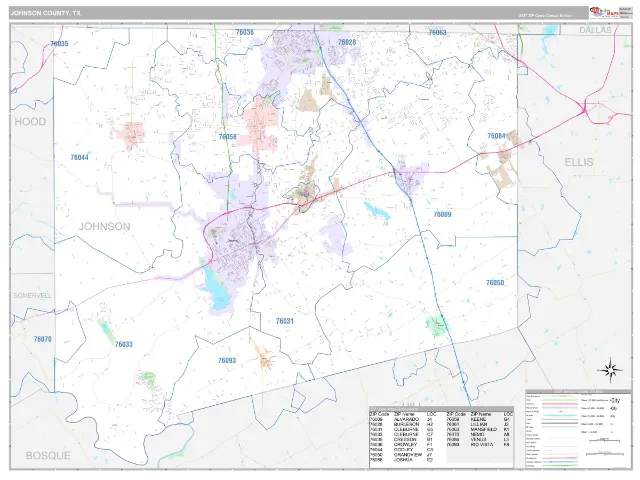Viewport: 640px width, 480px height.
Task: Click LILLIAN in the ZIP index table
Action: coord(479,424)
